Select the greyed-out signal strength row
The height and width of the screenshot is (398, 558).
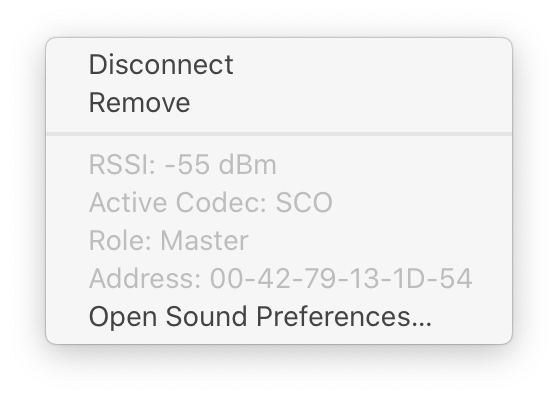pos(279,165)
